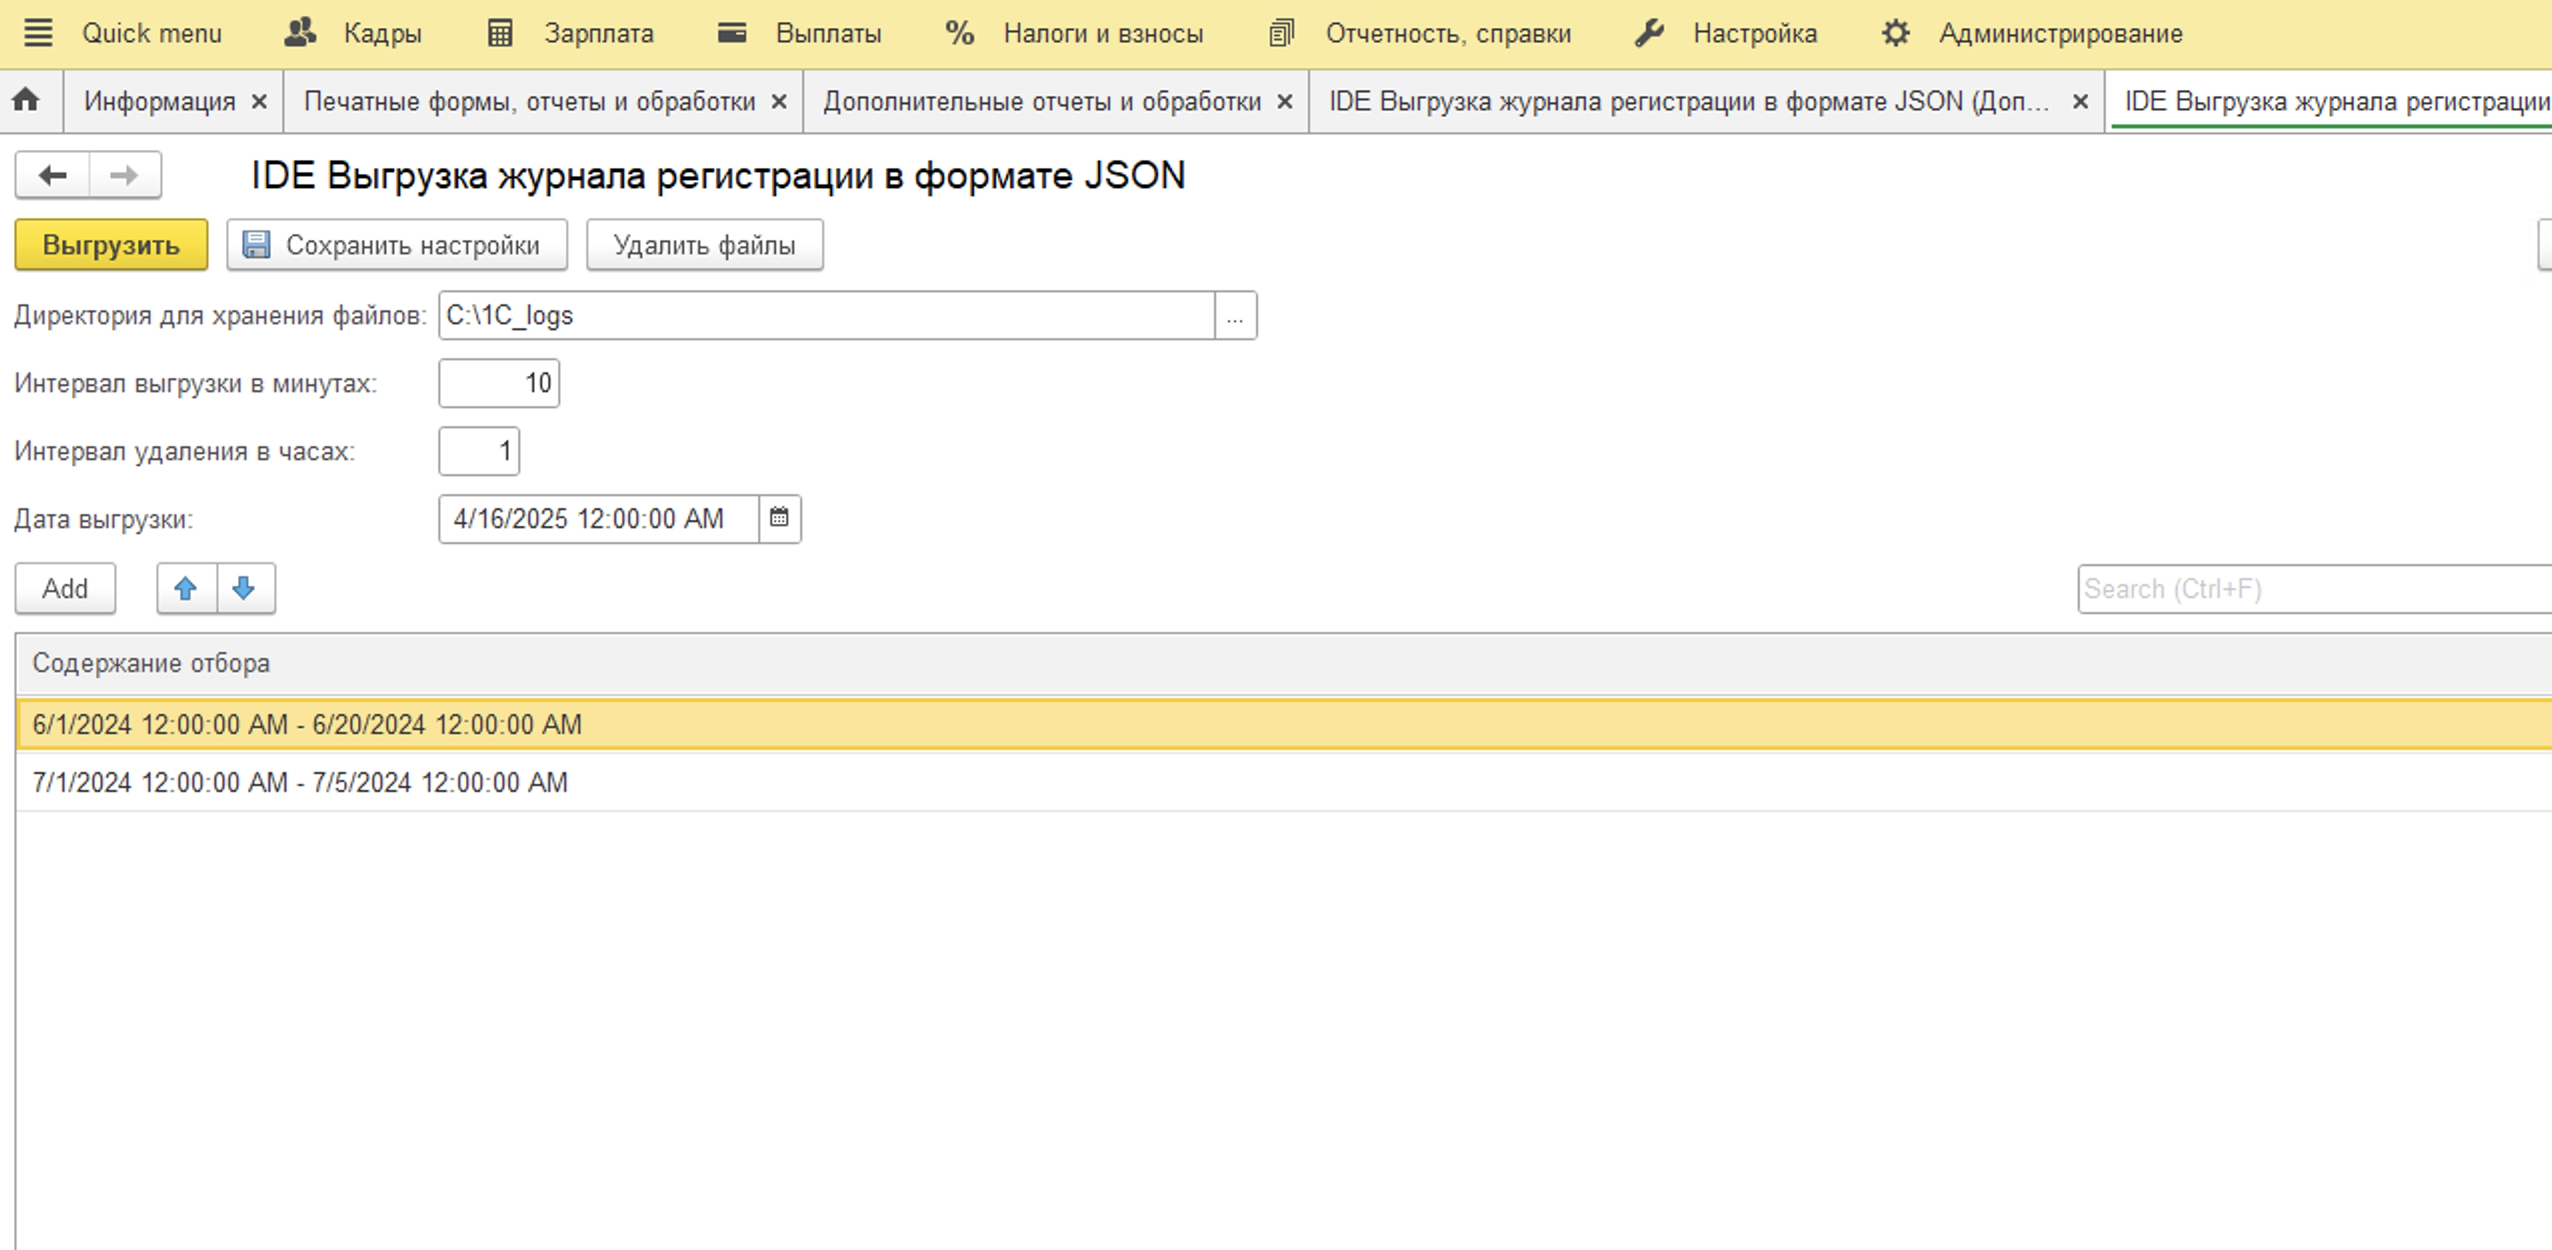Open the Администрирование gear icon
The height and width of the screenshot is (1250, 2552).
pyautogui.click(x=1894, y=32)
